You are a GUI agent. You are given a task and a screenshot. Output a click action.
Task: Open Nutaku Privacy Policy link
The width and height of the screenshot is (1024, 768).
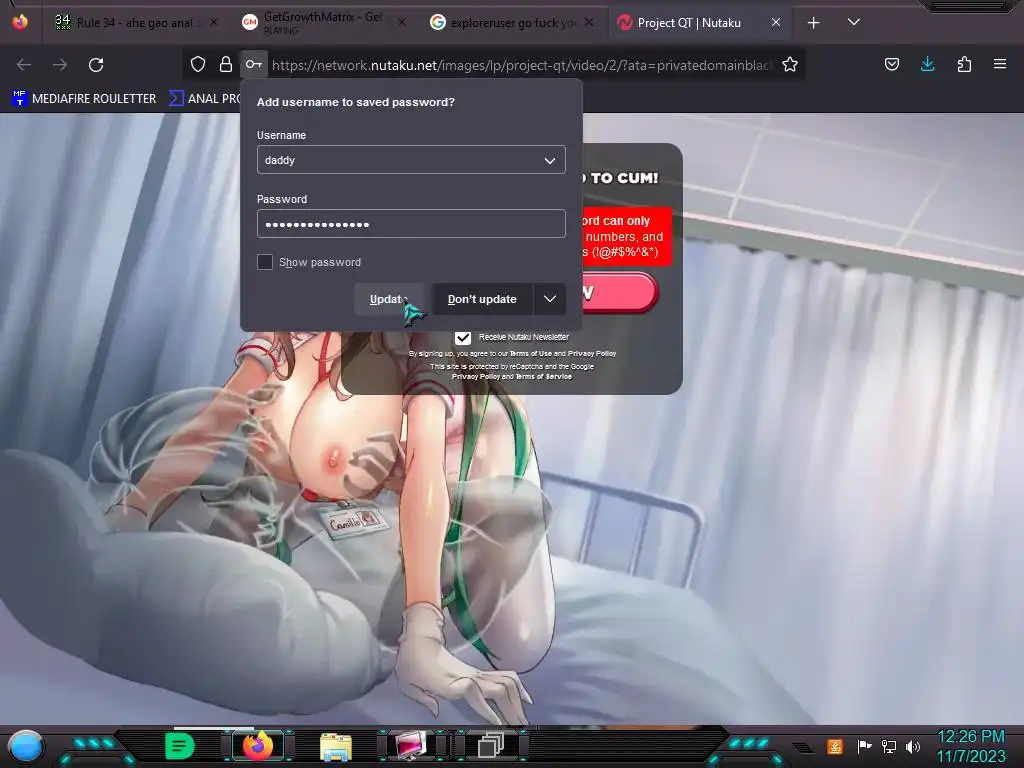[592, 353]
